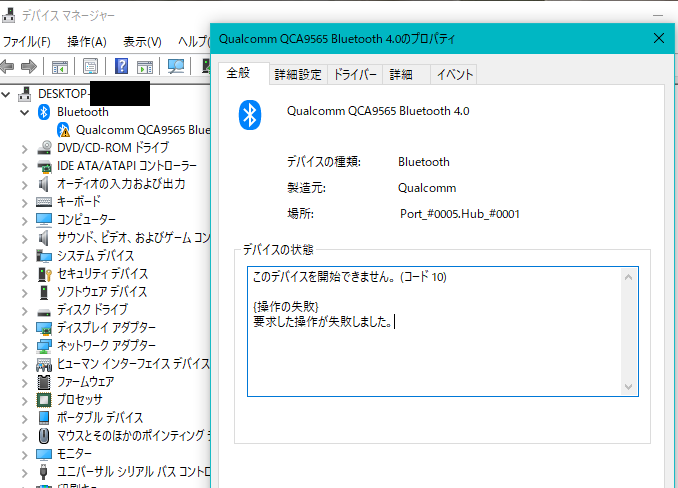This screenshot has width=678, height=488.
Task: Select the モニター tree row
Action: tap(74, 454)
